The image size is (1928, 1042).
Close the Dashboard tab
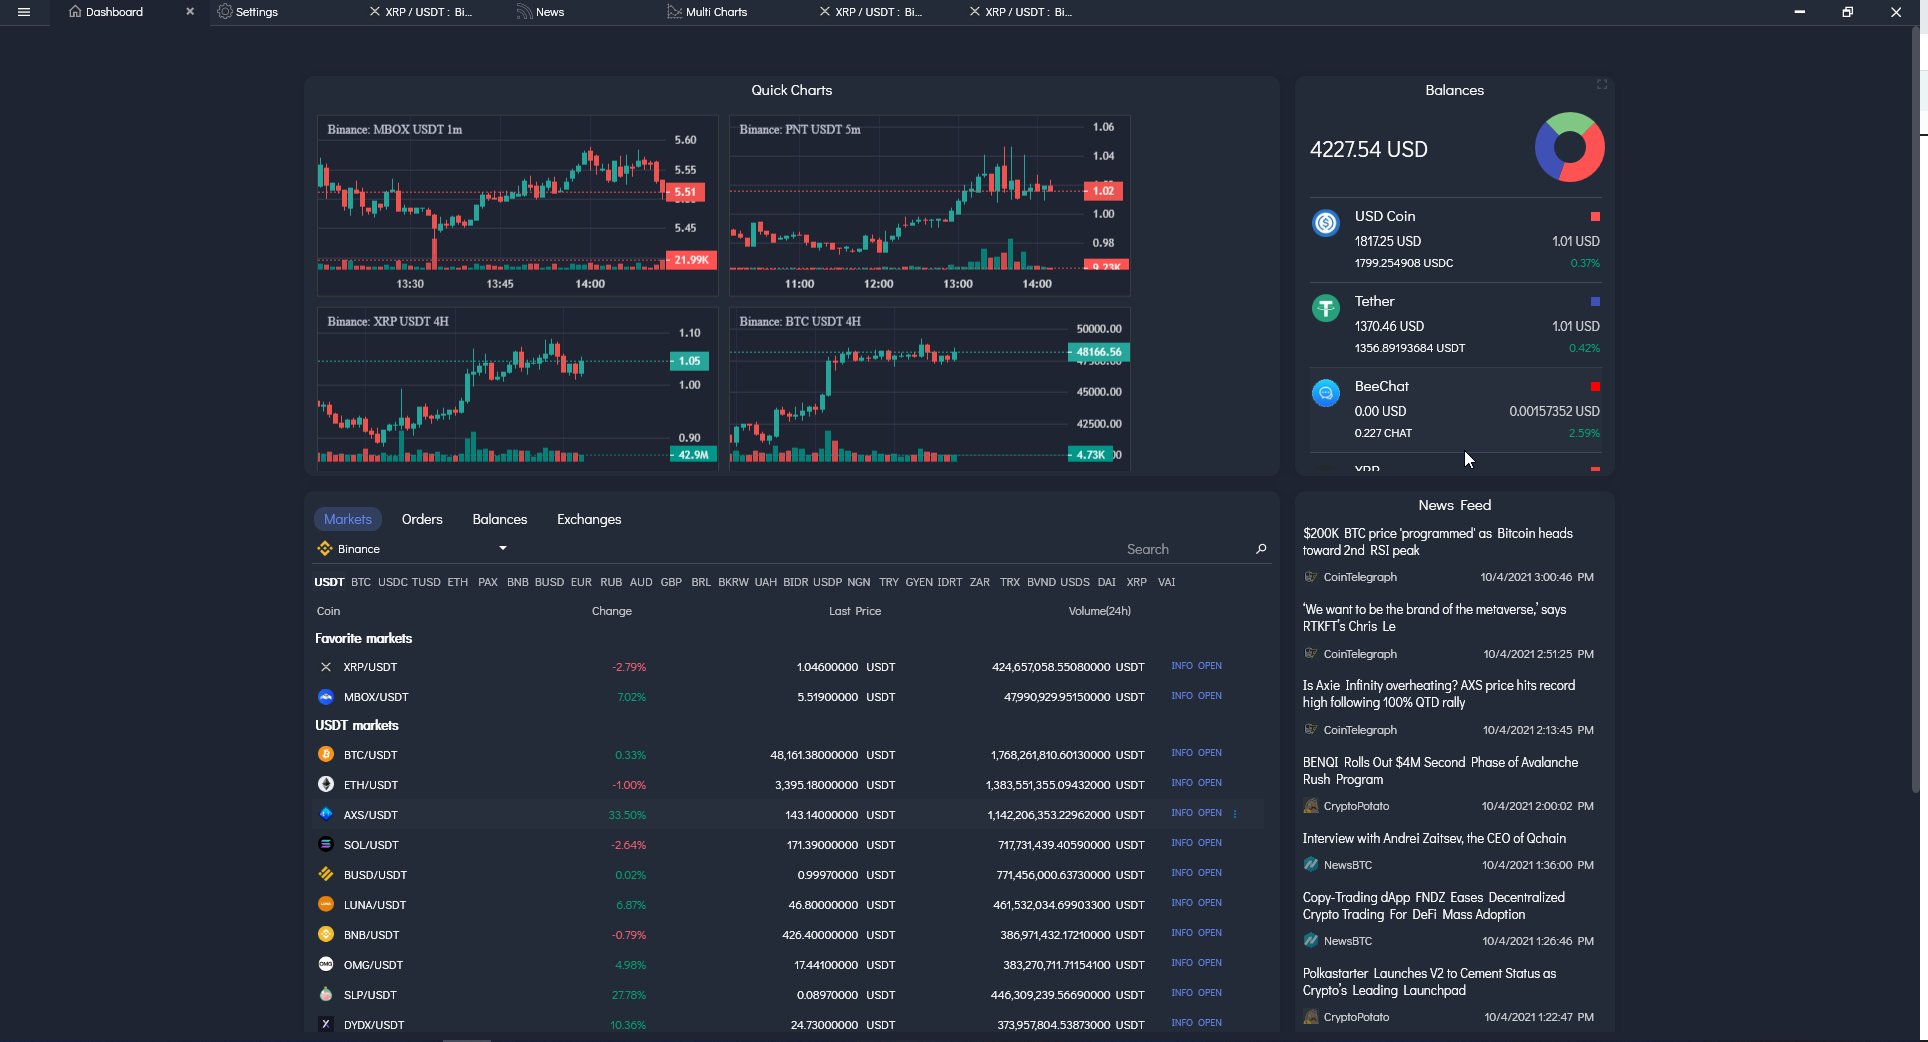(x=190, y=12)
